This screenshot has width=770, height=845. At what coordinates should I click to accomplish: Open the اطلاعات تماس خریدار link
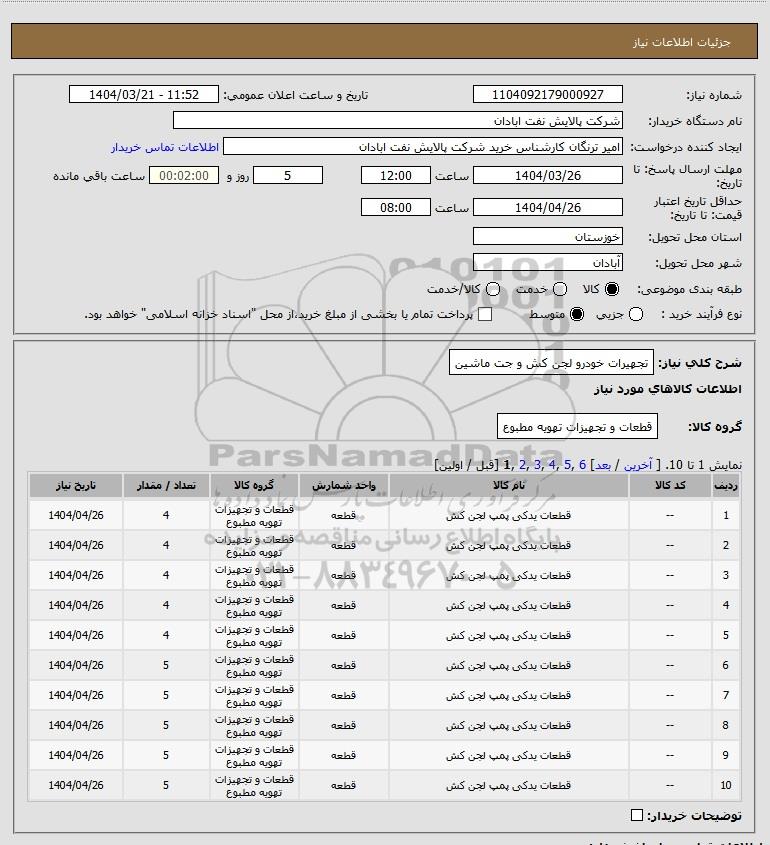165,147
